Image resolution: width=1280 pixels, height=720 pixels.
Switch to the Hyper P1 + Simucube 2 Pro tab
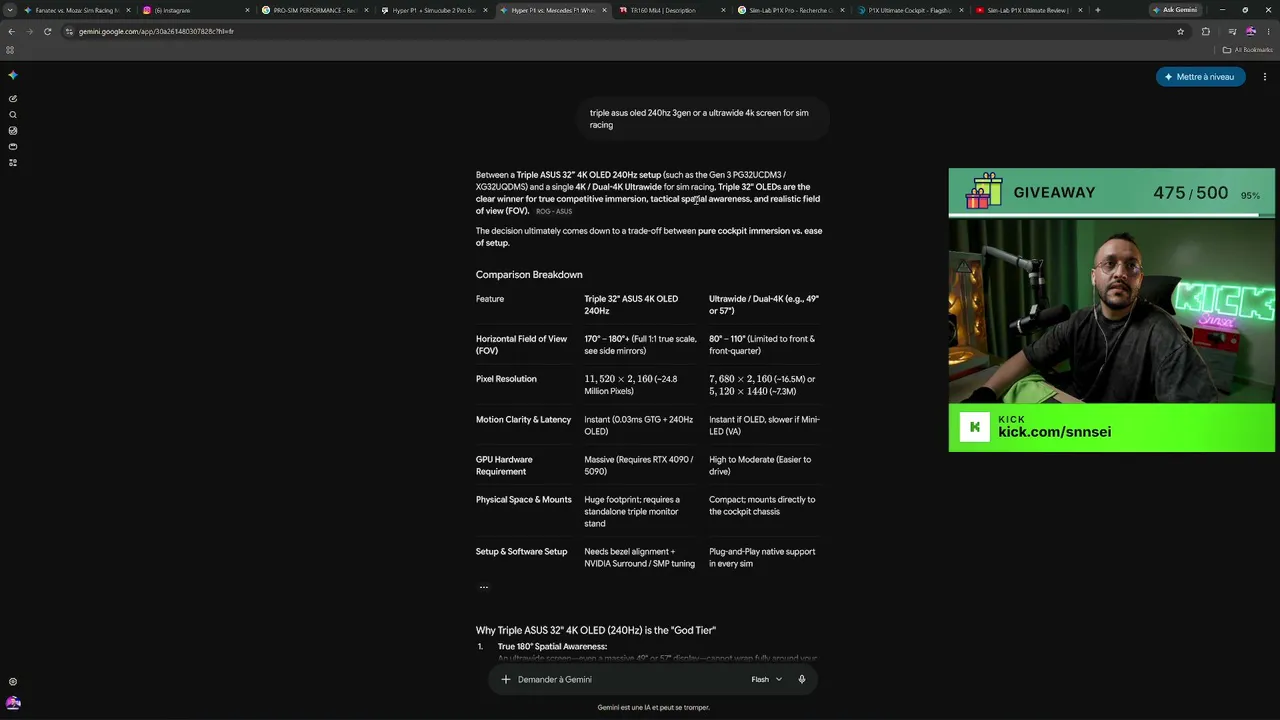pos(434,10)
